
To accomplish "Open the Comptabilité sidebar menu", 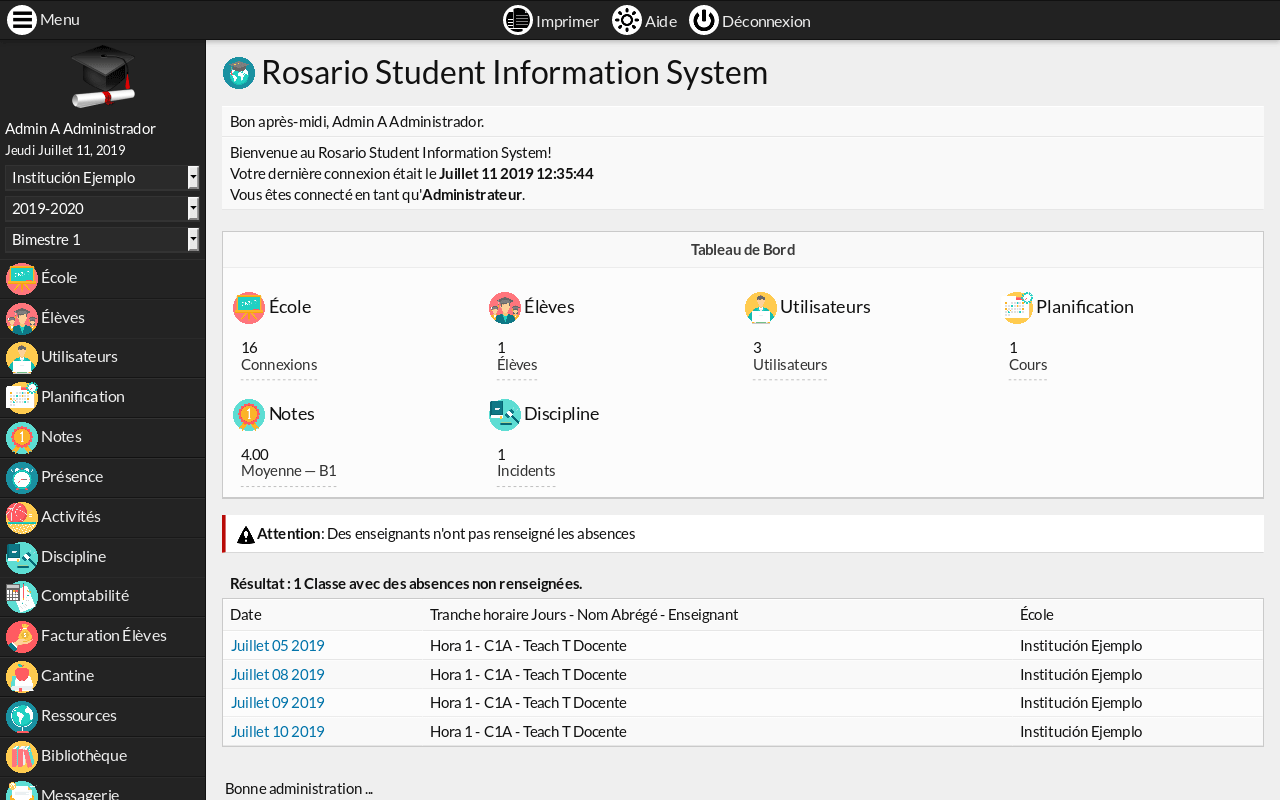I will pos(85,596).
